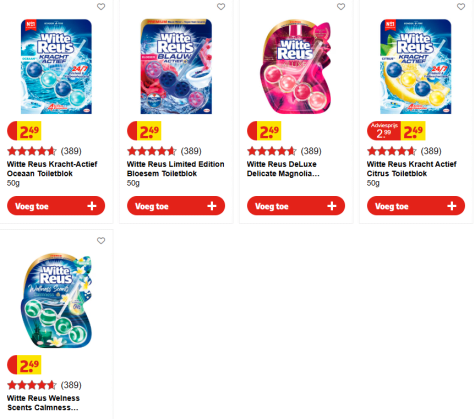View Oceaan Toiletblok product image

click(x=56, y=66)
